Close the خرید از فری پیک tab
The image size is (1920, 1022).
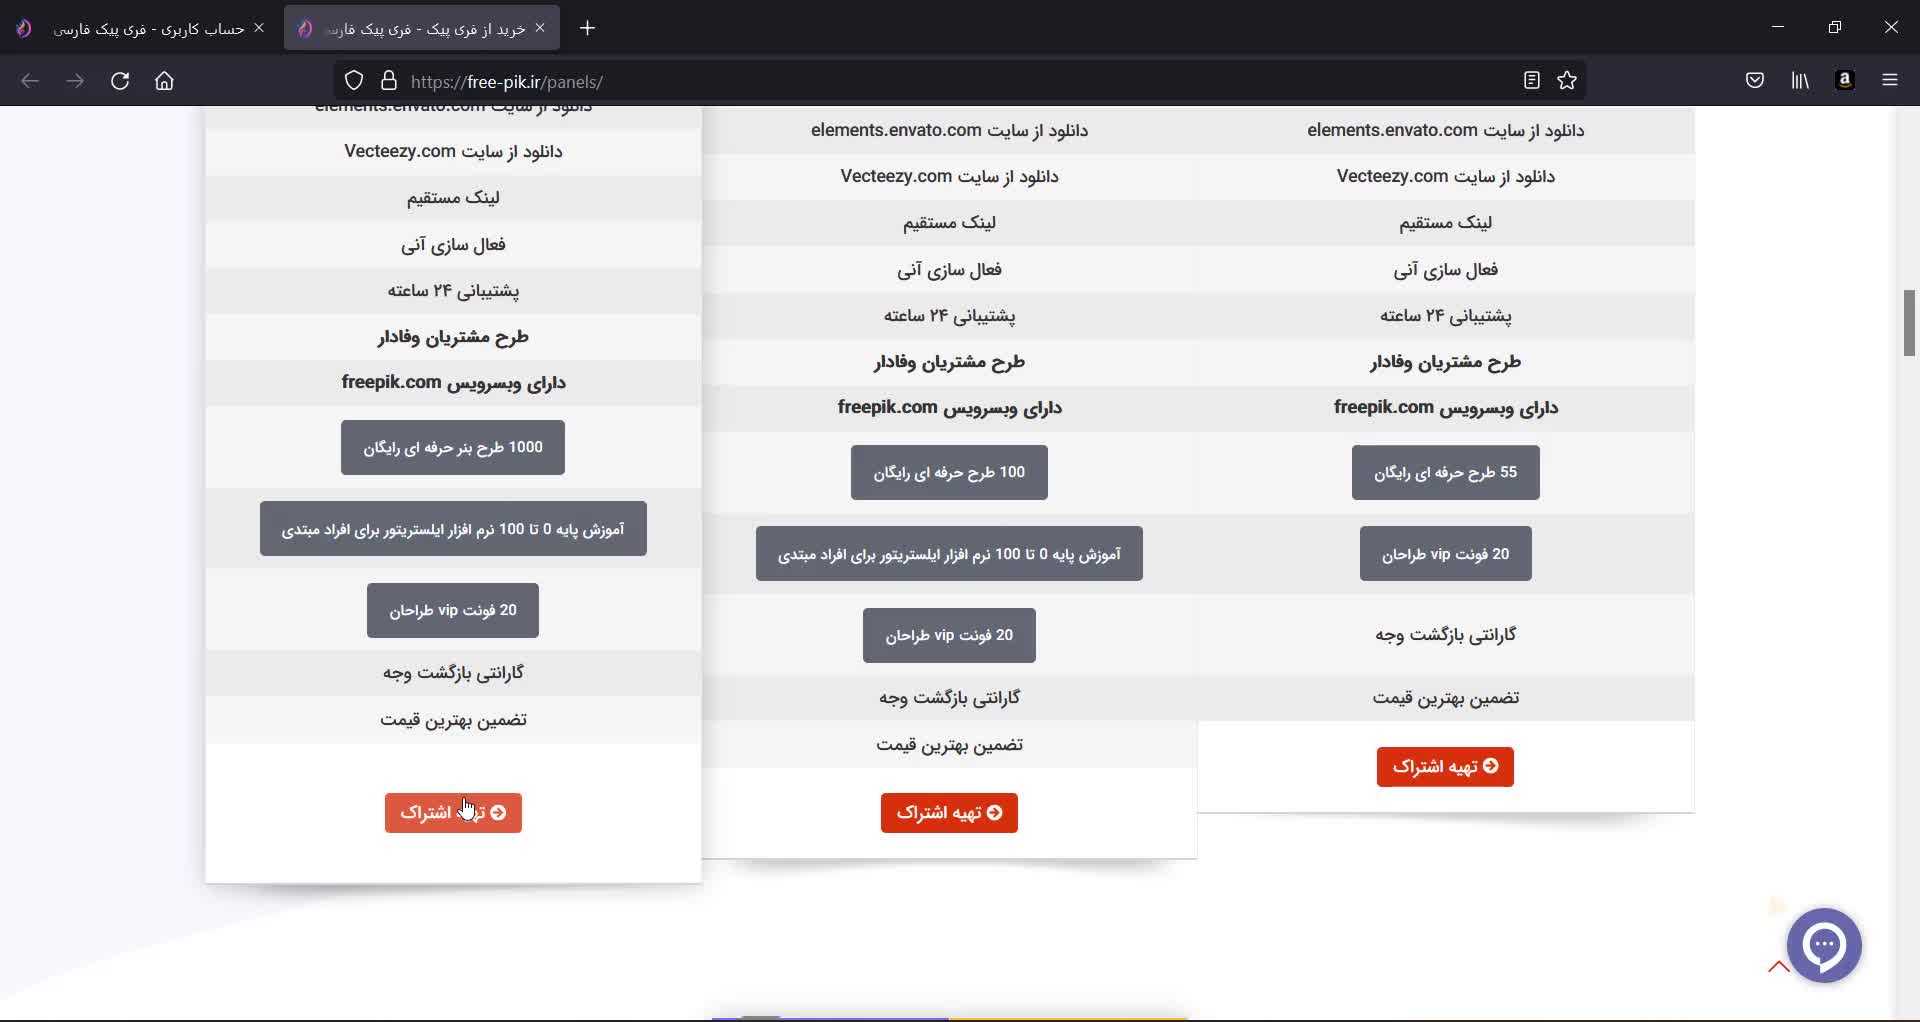click(540, 28)
